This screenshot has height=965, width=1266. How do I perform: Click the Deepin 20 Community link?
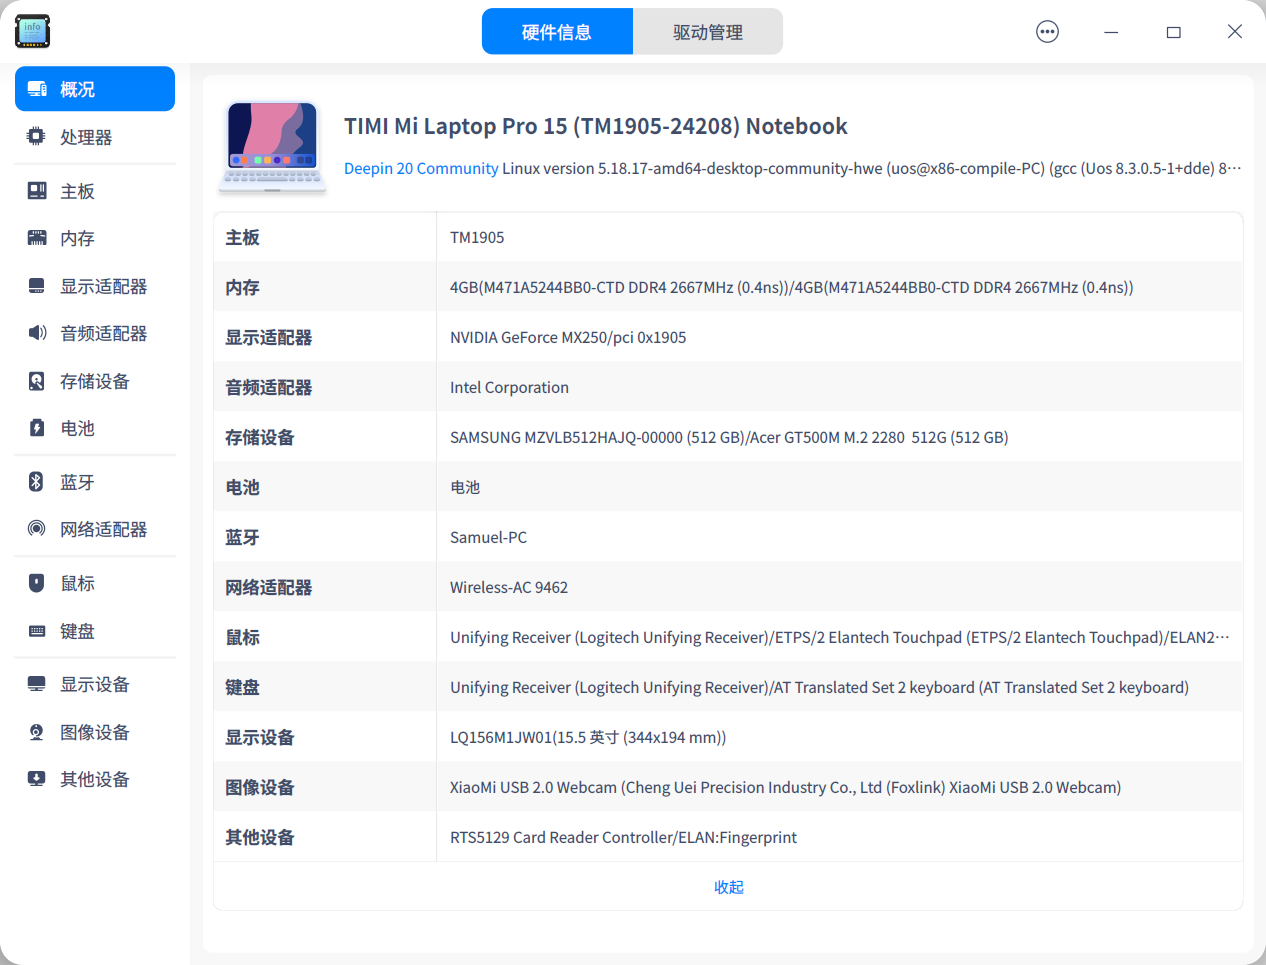(421, 168)
